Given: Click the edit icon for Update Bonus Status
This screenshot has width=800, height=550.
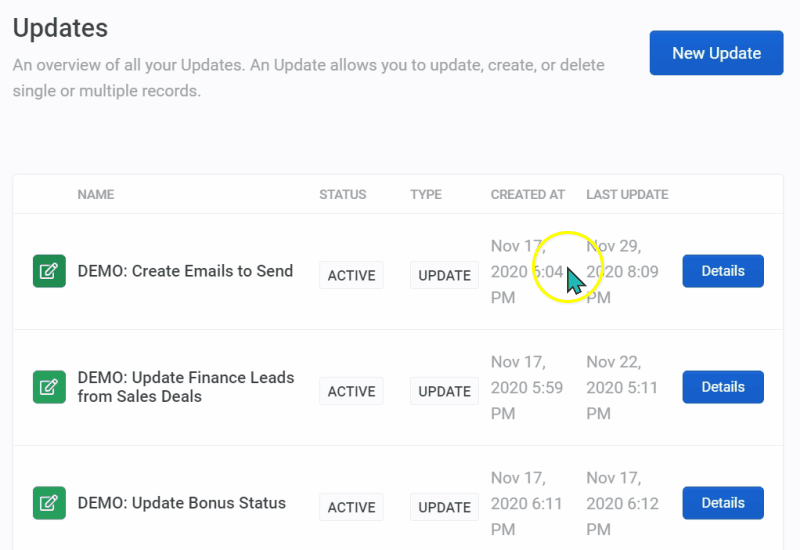Looking at the screenshot, I should point(49,503).
